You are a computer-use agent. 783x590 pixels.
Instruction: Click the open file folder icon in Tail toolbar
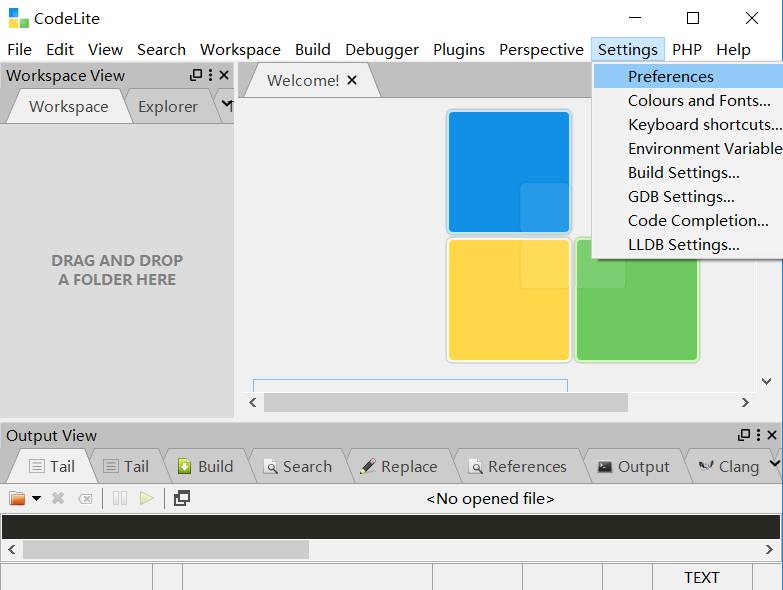click(17, 498)
